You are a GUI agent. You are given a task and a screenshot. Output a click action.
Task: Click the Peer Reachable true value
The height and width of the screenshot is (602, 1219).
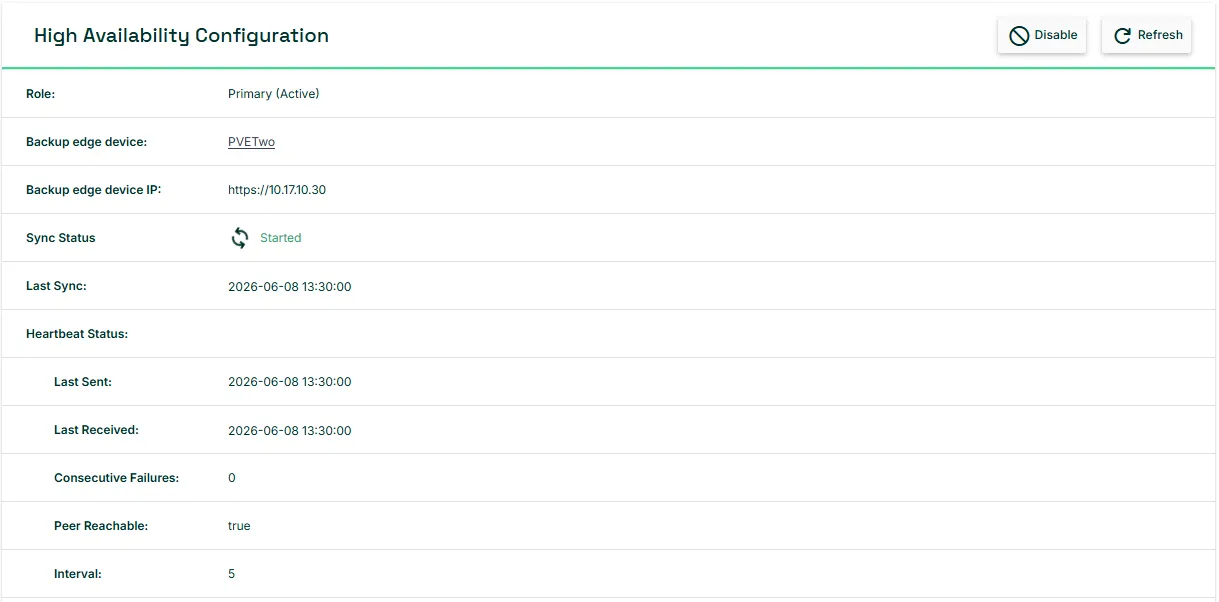(x=239, y=526)
